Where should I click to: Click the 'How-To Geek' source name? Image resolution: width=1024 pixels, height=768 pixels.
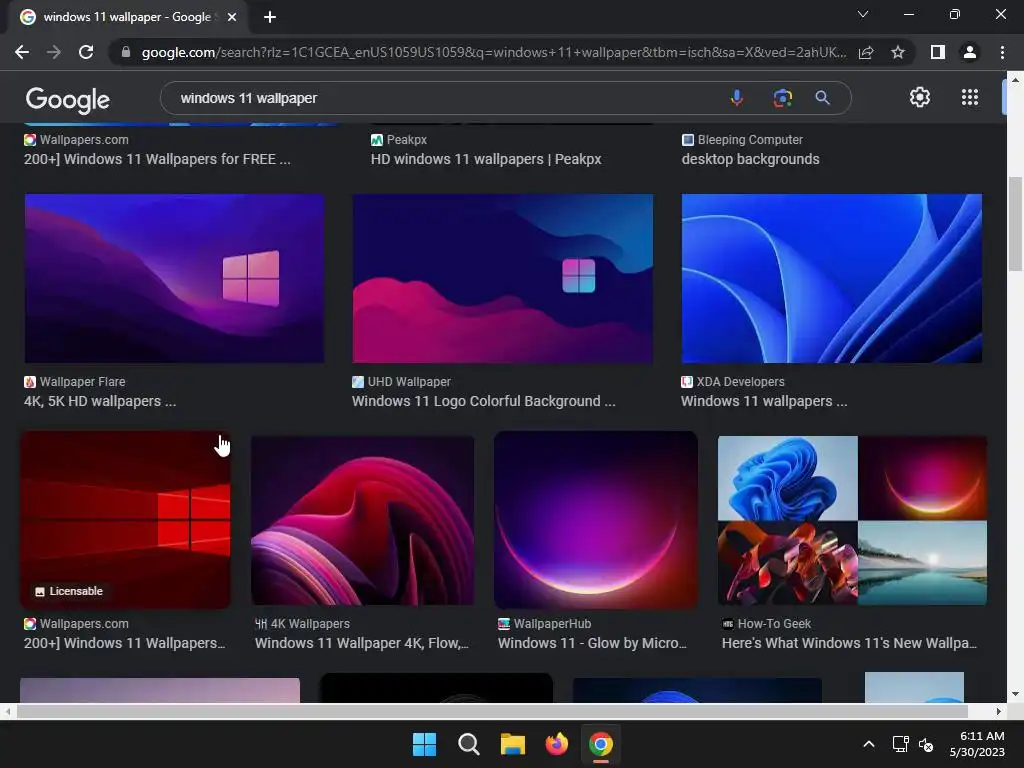[774, 624]
